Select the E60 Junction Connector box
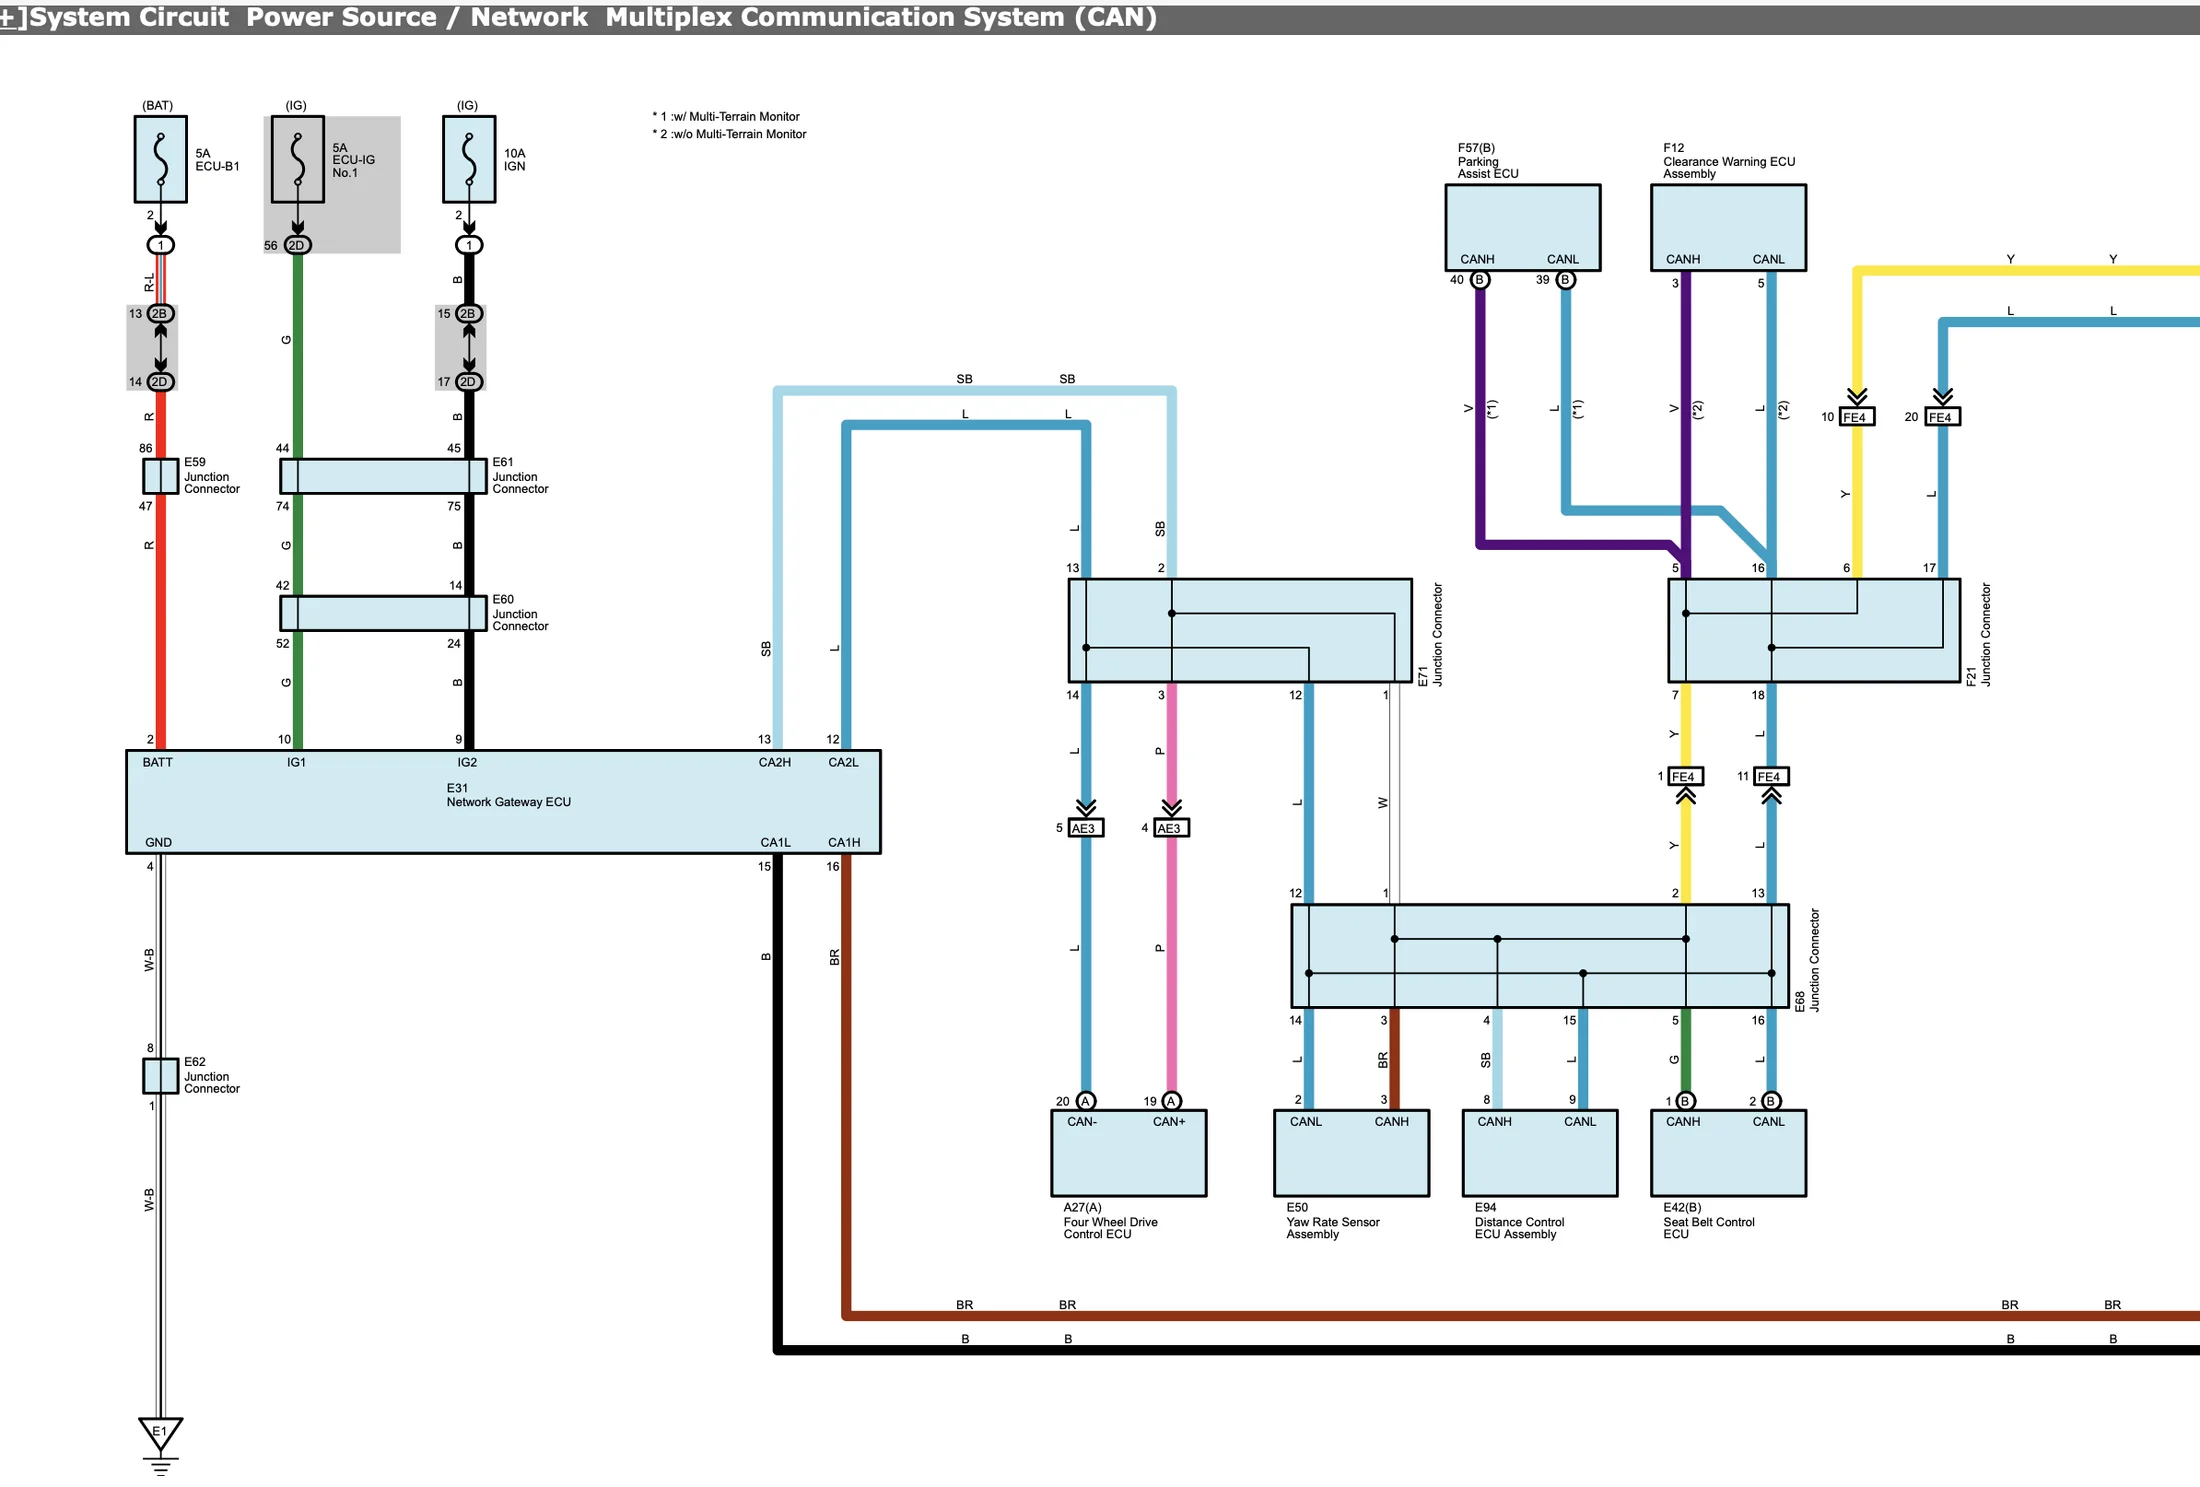The image size is (2200, 1487). (383, 613)
